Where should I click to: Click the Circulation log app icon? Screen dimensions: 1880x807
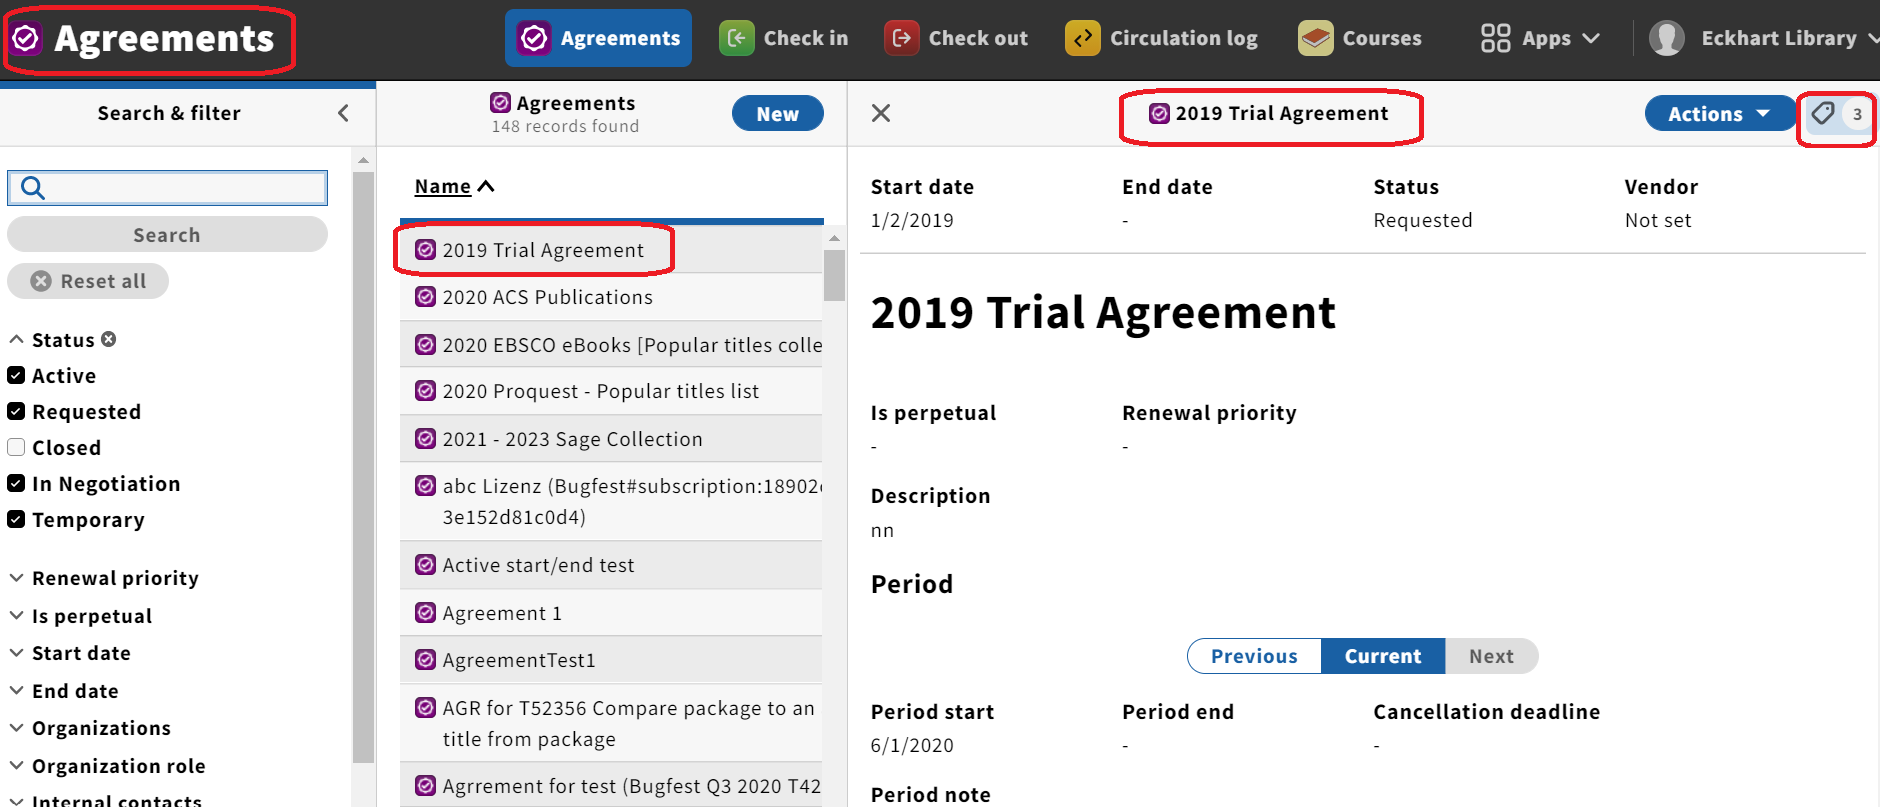click(x=1083, y=38)
